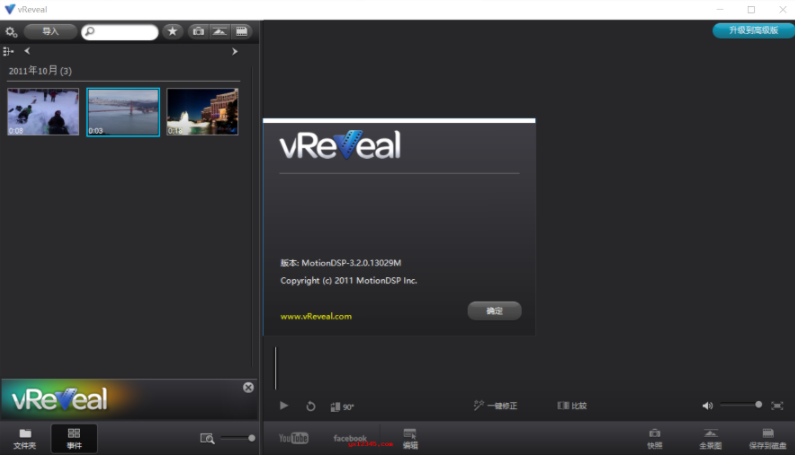795x455 pixels.
Task: Select the Golden Gate bridge video thumbnail
Action: 123,112
